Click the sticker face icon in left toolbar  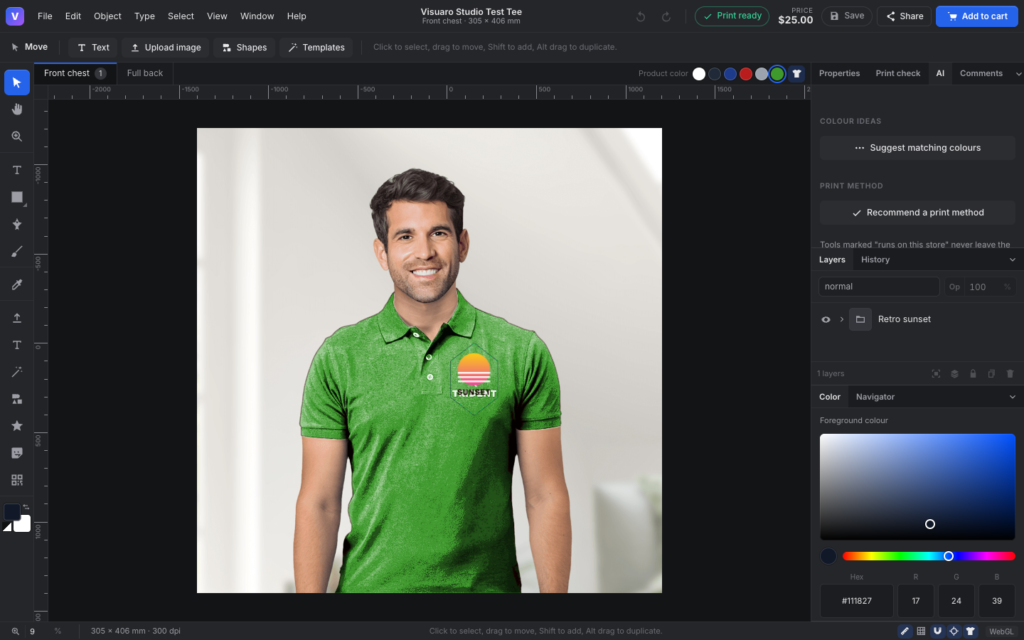[x=17, y=453]
